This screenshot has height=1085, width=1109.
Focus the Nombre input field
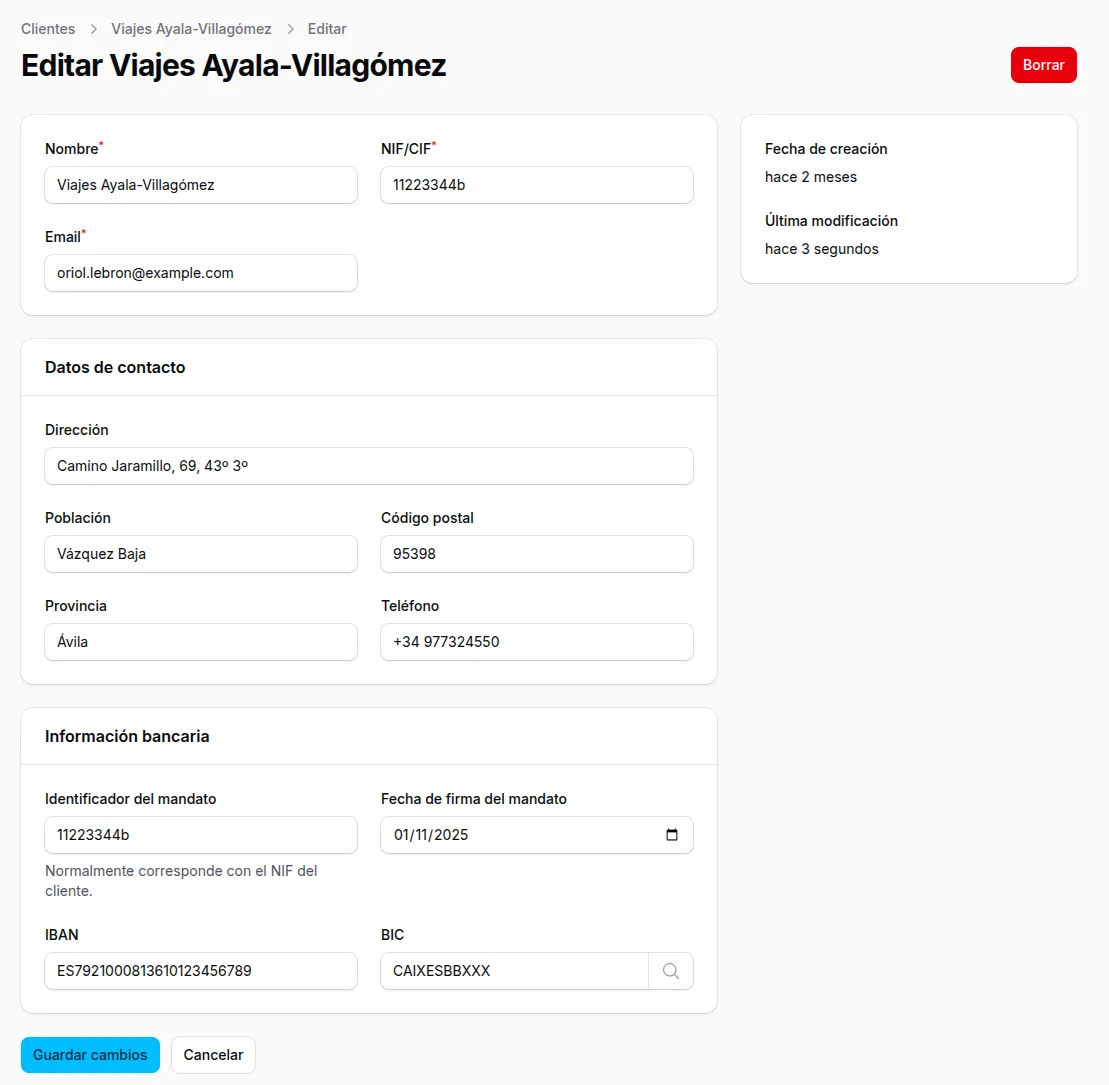201,185
